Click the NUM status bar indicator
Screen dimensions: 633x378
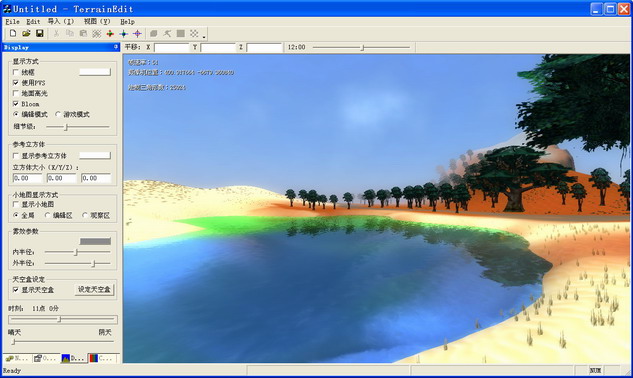(x=595, y=370)
